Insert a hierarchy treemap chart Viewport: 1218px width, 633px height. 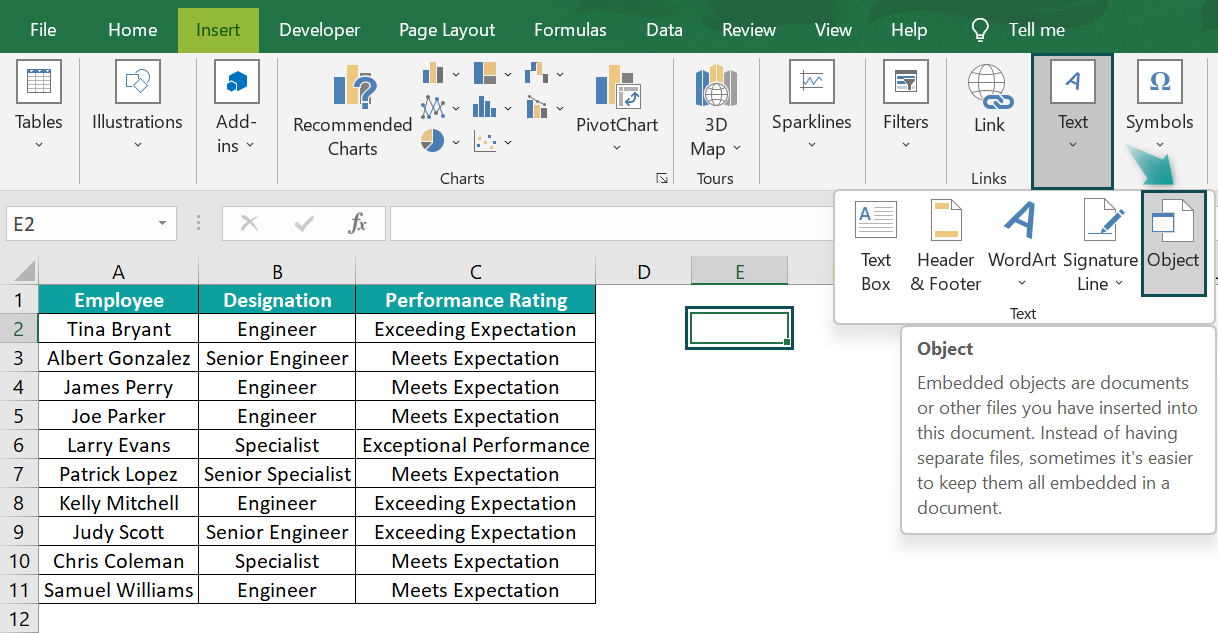[x=485, y=73]
